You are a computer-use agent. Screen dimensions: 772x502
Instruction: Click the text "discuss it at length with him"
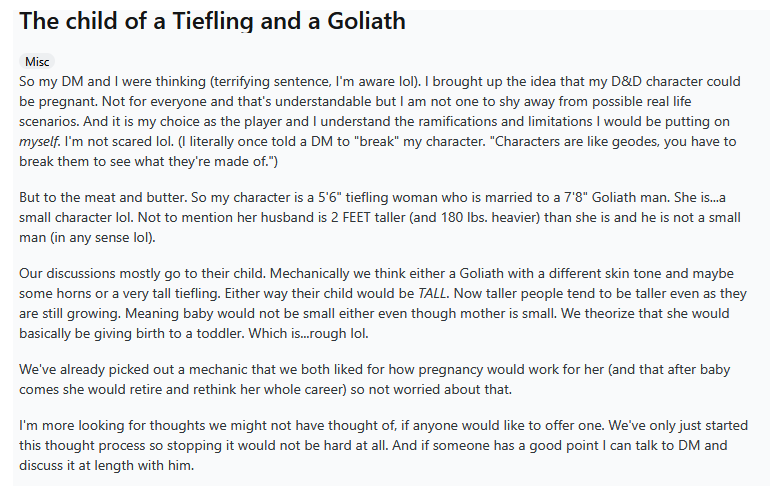tap(106, 465)
